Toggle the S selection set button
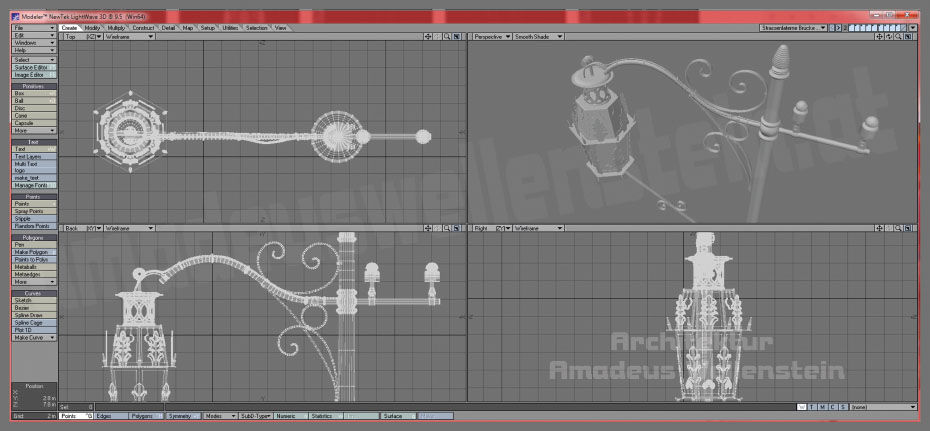The width and height of the screenshot is (930, 431). 842,407
